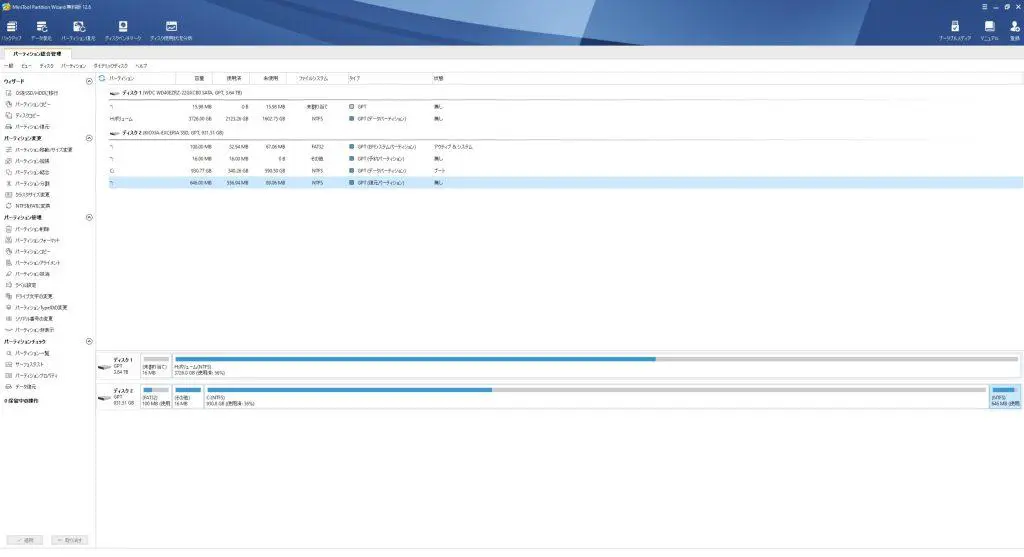
Task: Collapse the ウィザード sidebar section
Action: 89,81
